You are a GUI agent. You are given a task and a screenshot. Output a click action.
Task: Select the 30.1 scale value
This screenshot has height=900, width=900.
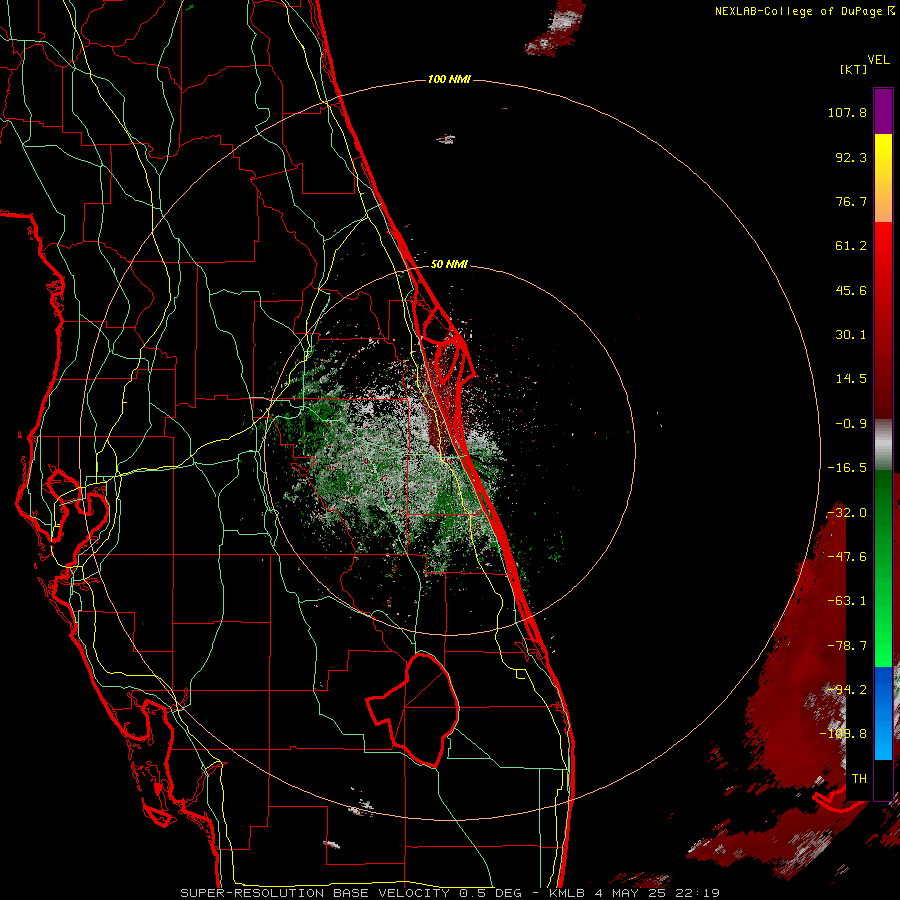click(851, 335)
